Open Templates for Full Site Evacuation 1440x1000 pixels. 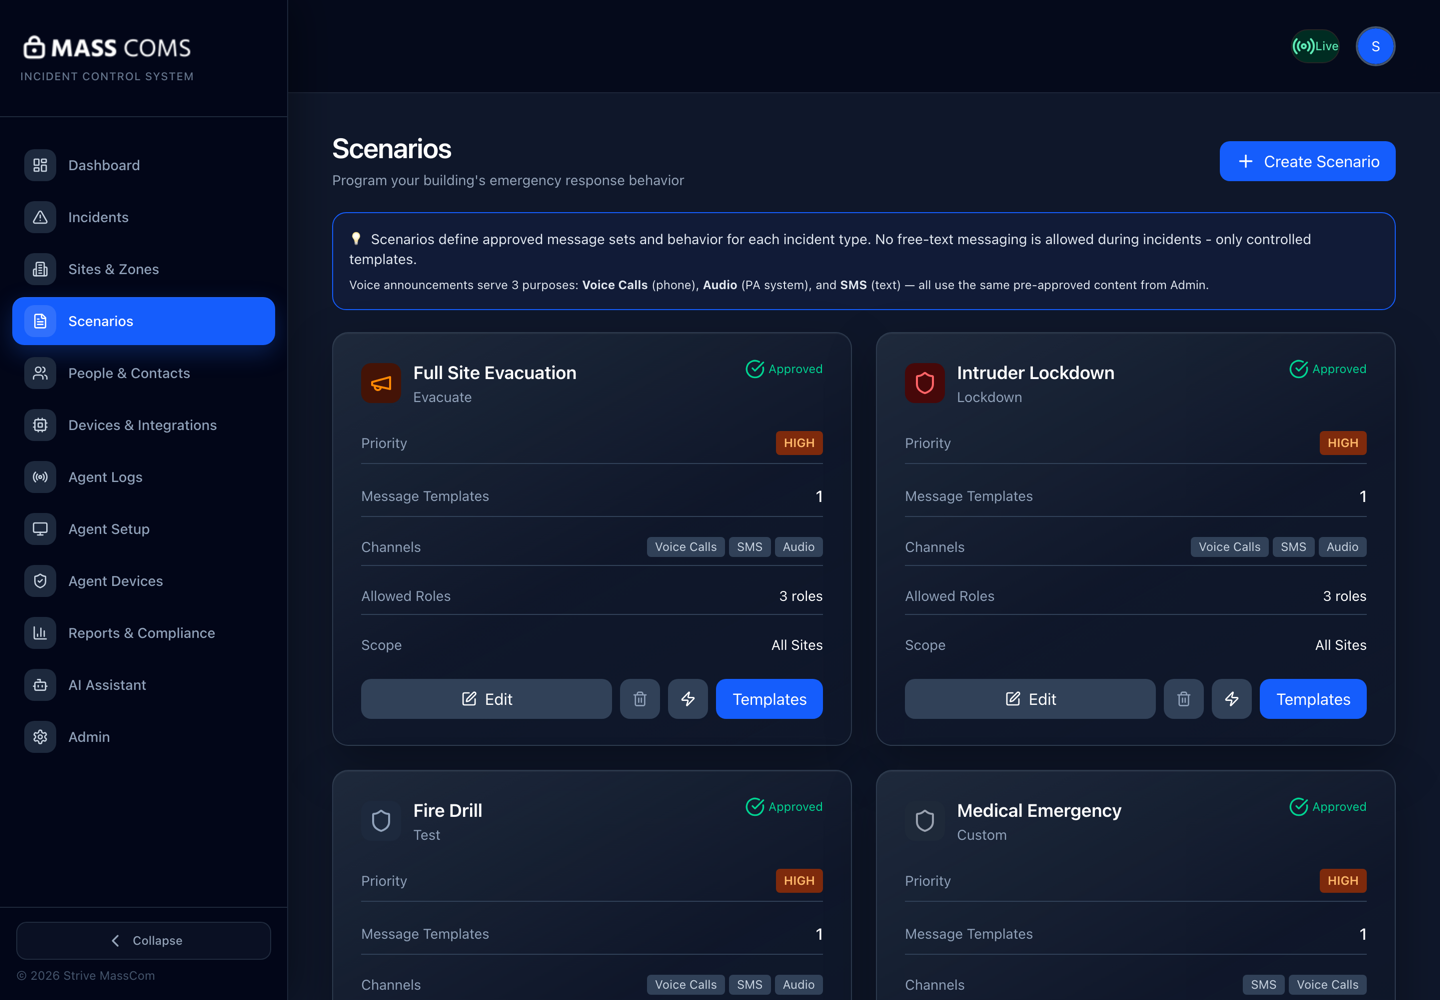[770, 699]
